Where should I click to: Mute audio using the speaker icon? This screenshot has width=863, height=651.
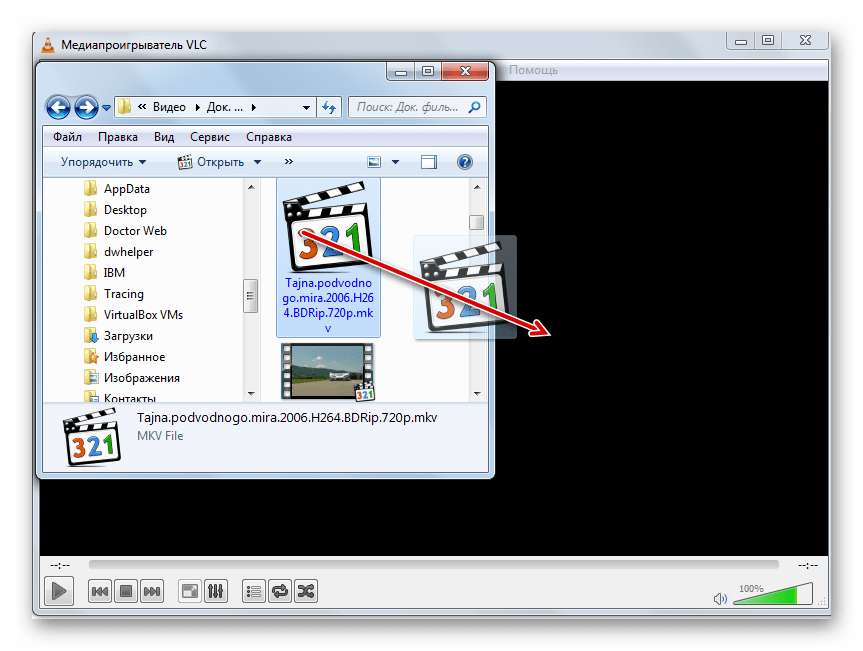click(720, 598)
